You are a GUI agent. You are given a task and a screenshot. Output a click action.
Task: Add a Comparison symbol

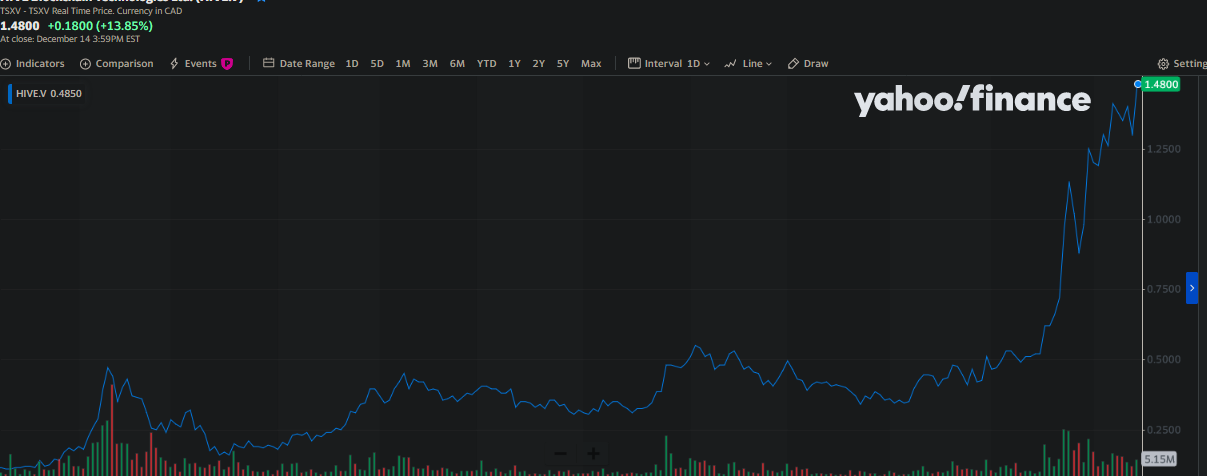click(116, 63)
